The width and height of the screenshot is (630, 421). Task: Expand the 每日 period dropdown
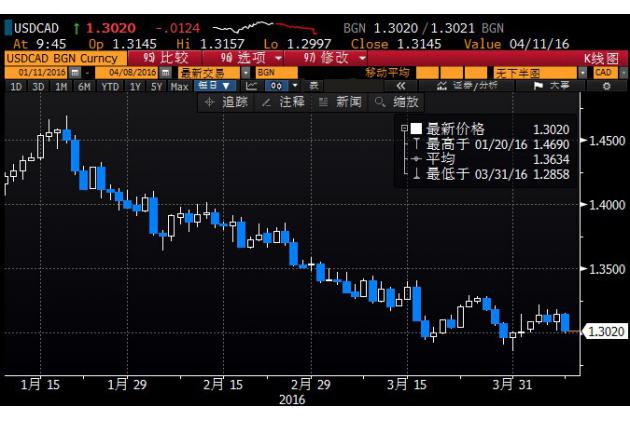[215, 87]
